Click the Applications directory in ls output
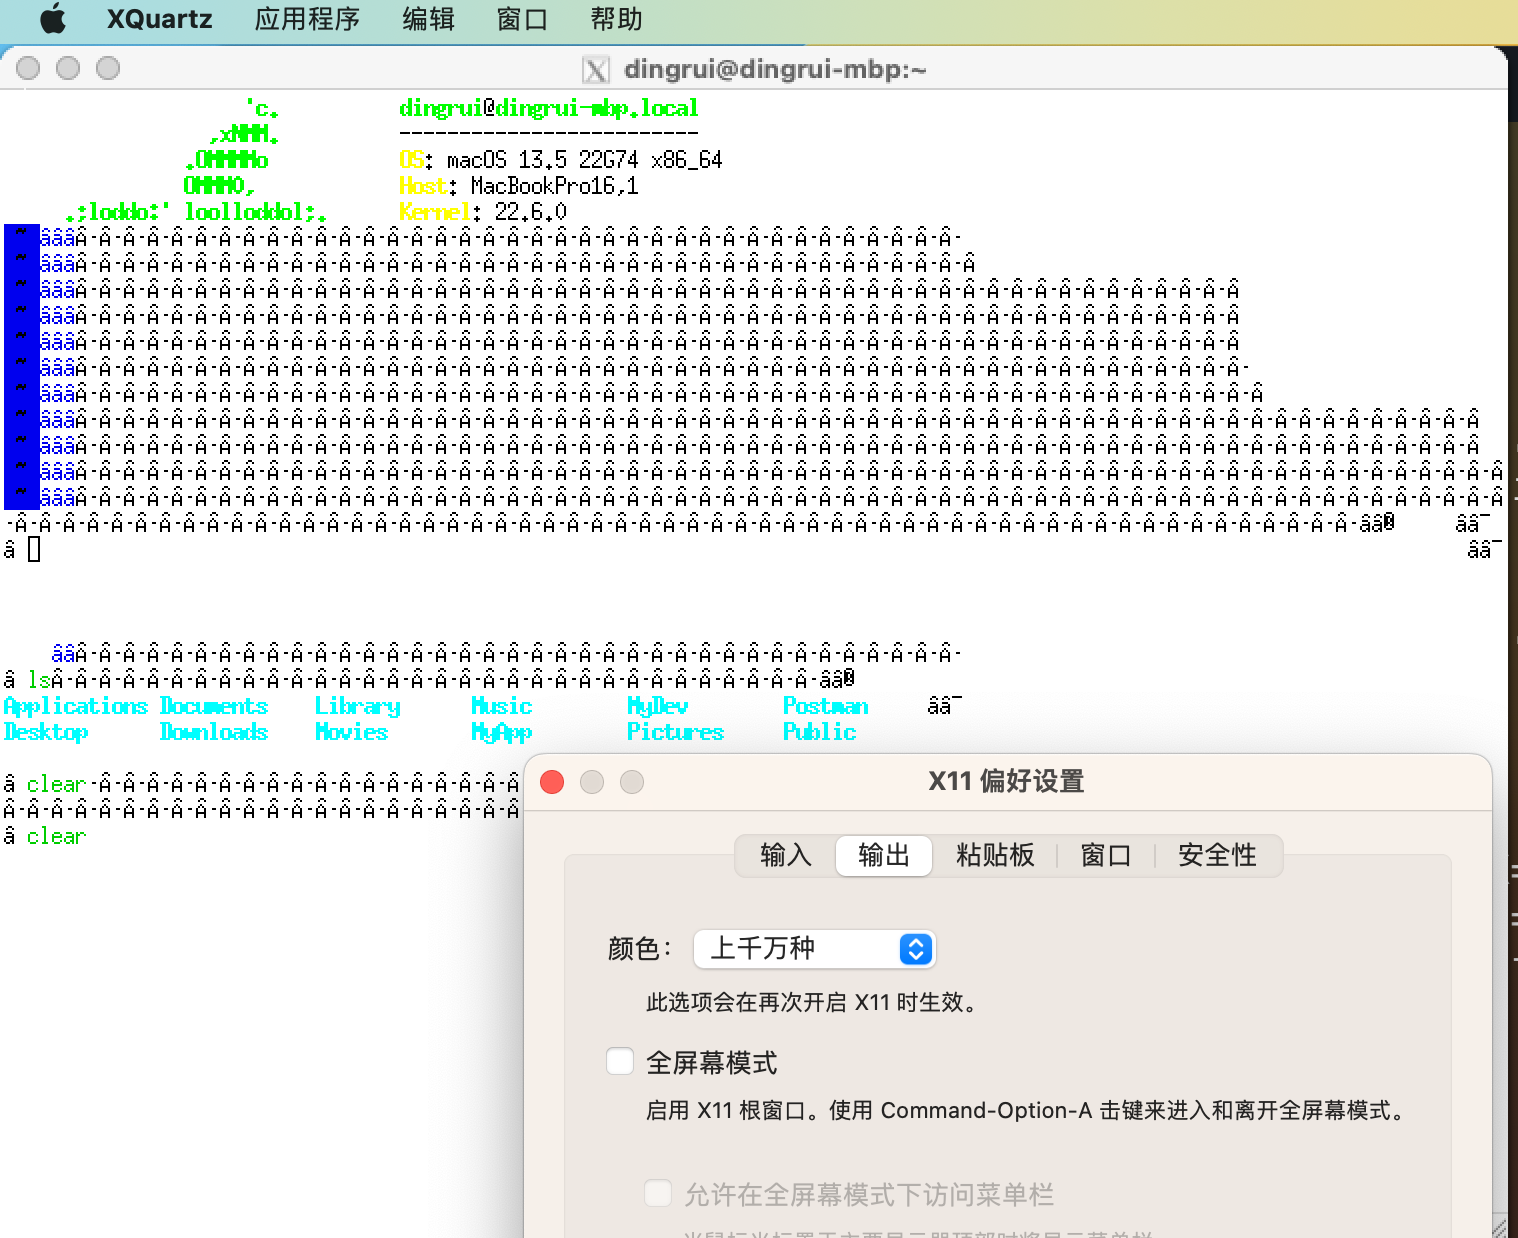 [76, 706]
